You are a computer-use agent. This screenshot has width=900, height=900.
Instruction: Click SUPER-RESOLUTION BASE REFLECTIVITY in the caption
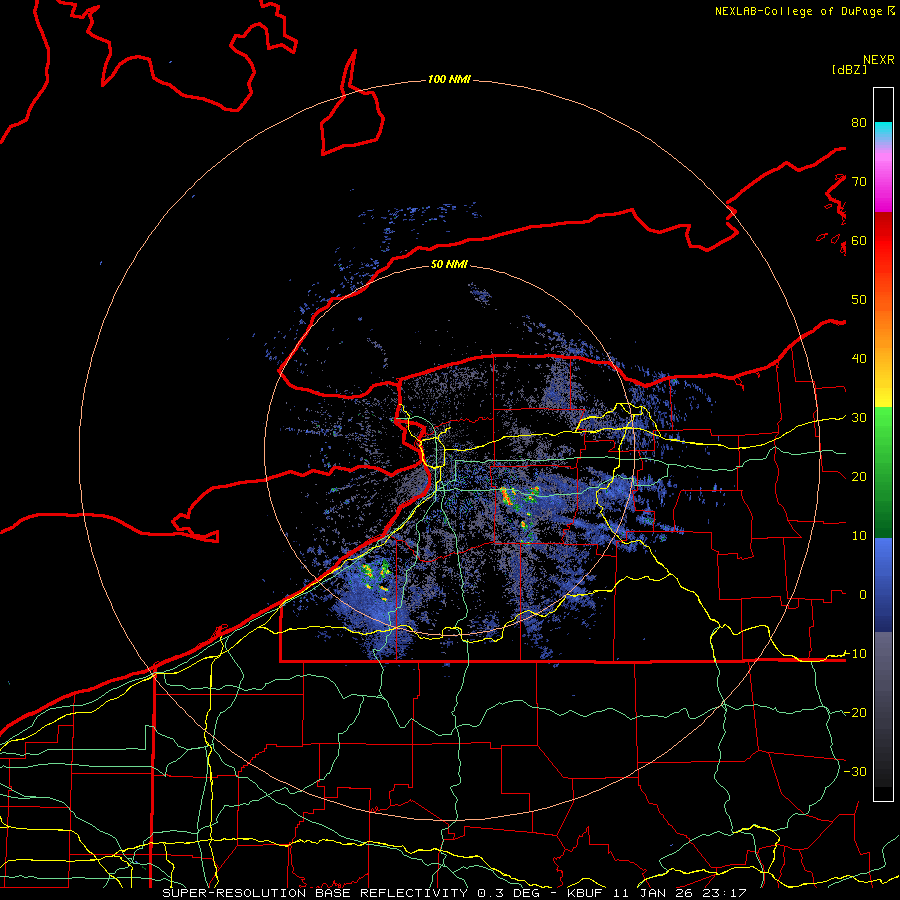click(x=315, y=893)
